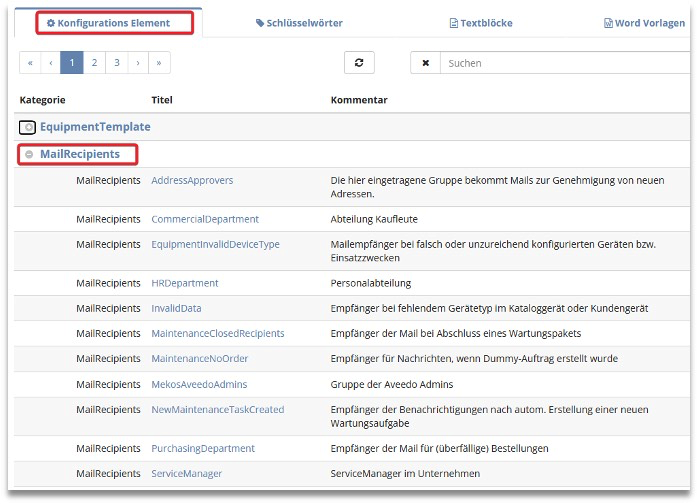The width and height of the screenshot is (698, 504).
Task: Select page 2 in pagination
Action: point(94,63)
